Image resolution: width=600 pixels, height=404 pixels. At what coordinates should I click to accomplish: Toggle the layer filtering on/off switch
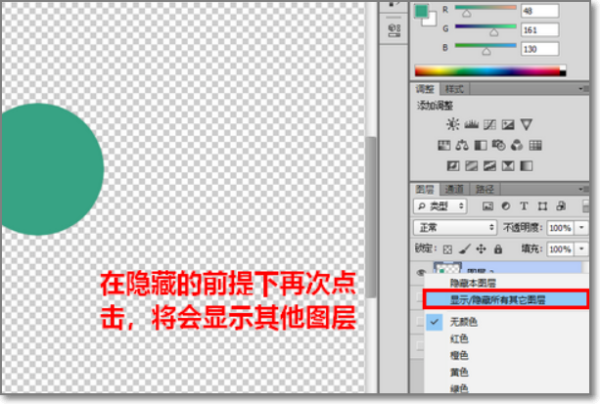[x=585, y=206]
